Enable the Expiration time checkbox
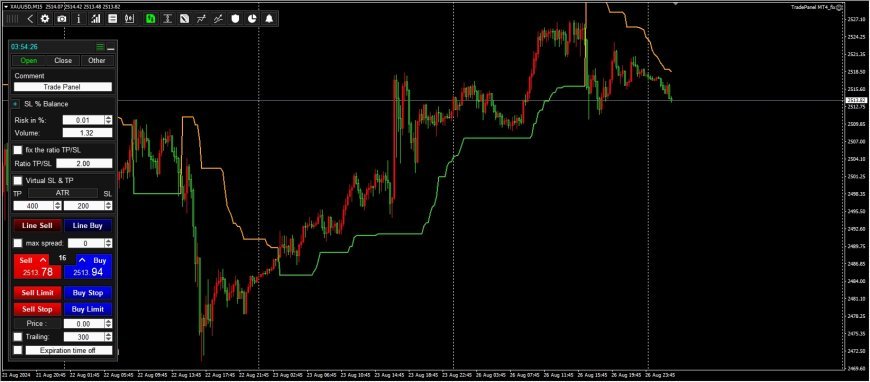The height and width of the screenshot is (382, 870). coord(18,350)
